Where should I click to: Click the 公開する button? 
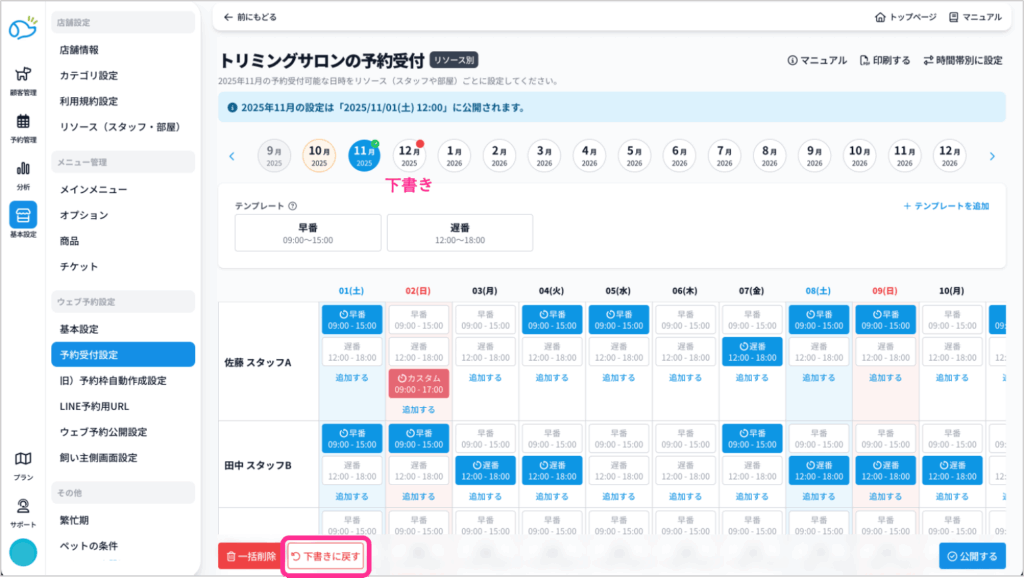tap(972, 556)
